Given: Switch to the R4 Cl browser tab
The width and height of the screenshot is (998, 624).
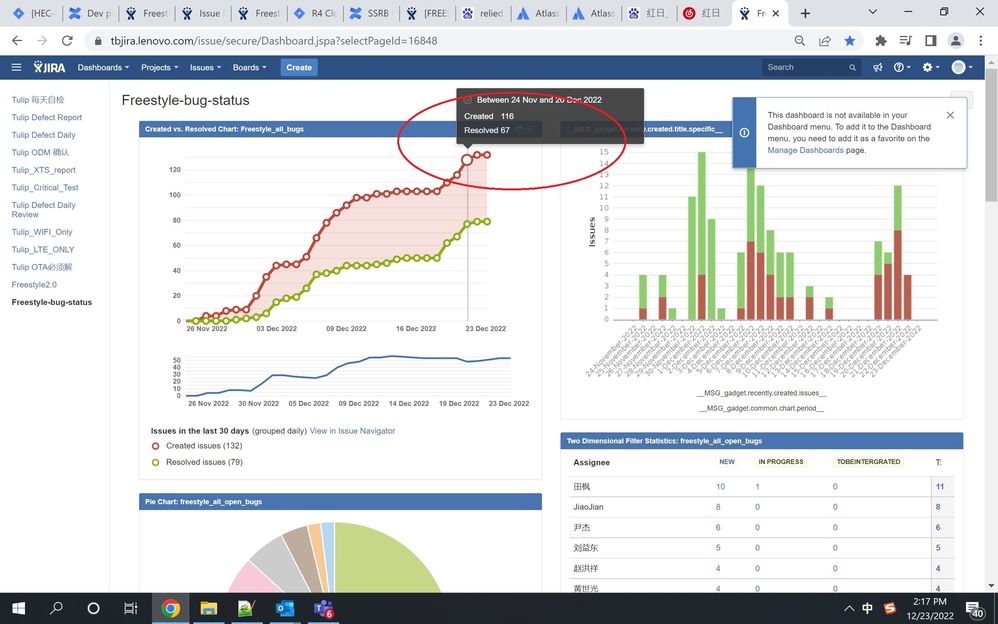Looking at the screenshot, I should [x=316, y=13].
